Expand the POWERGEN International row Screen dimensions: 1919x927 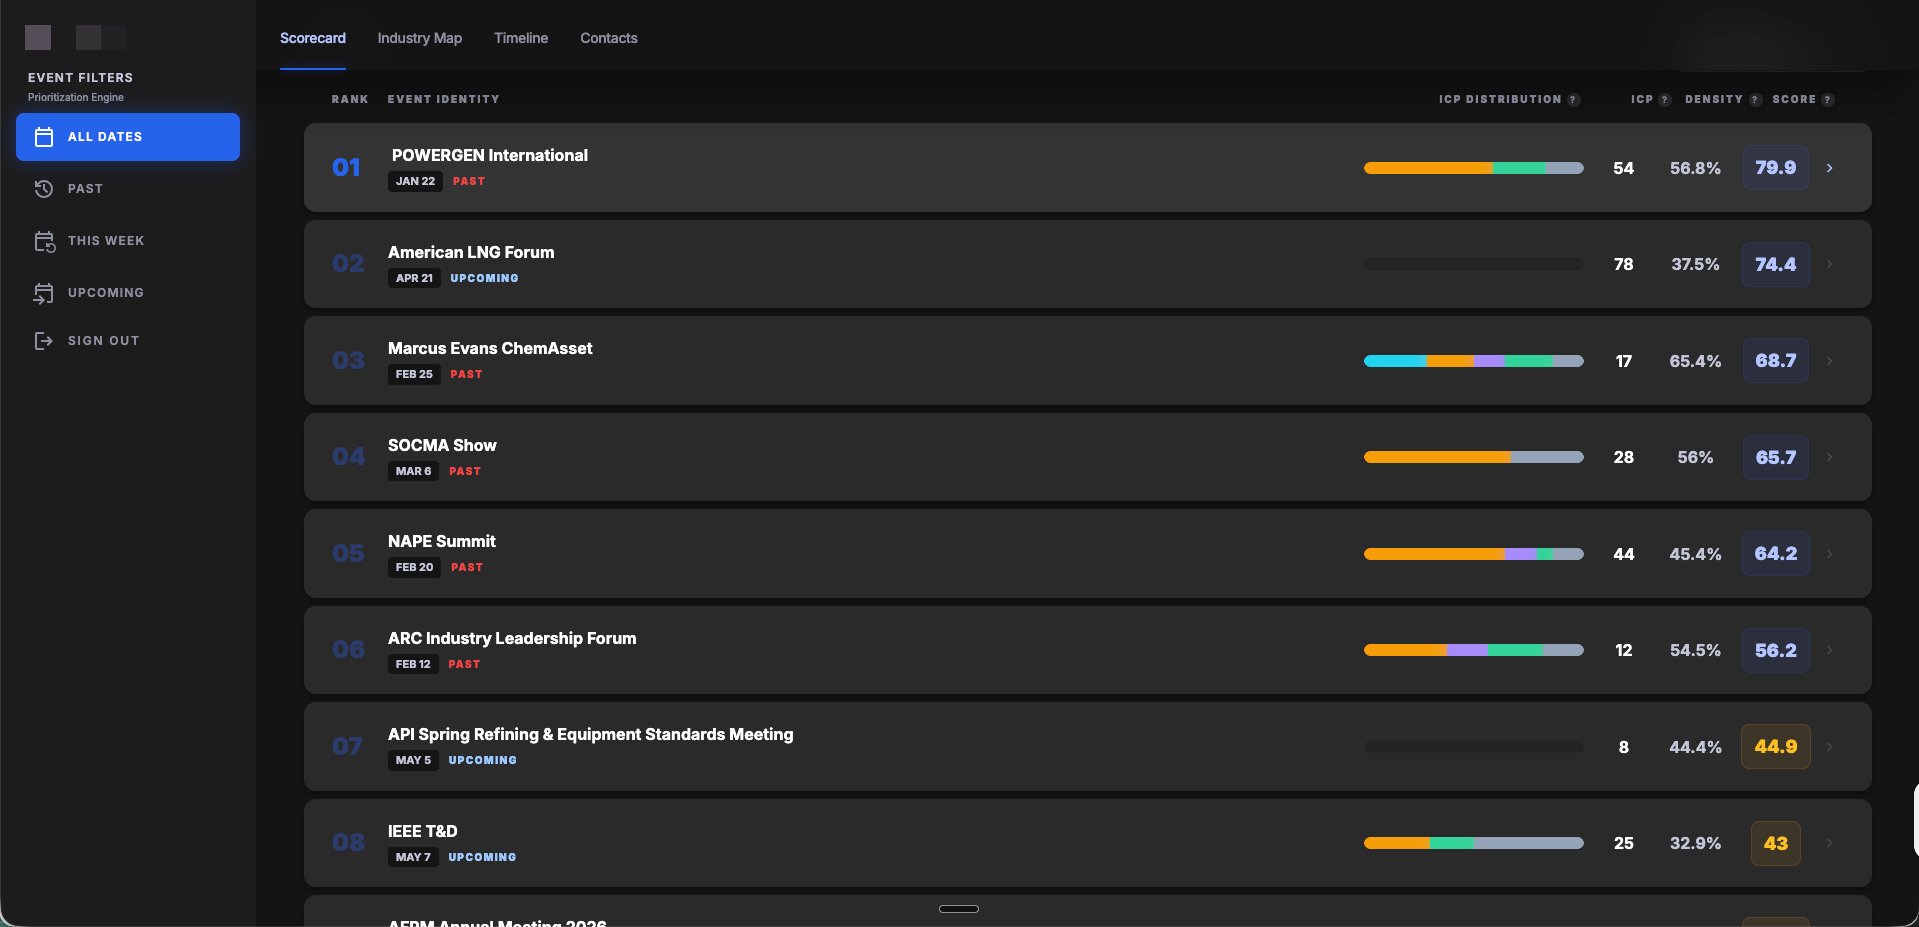(1831, 168)
